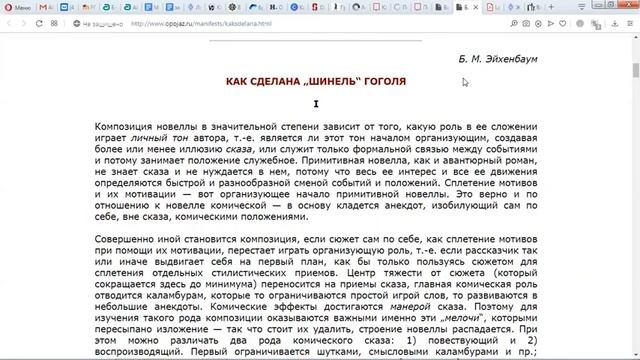
Task: Switch to the Gmail tab
Action: click(46, 7)
